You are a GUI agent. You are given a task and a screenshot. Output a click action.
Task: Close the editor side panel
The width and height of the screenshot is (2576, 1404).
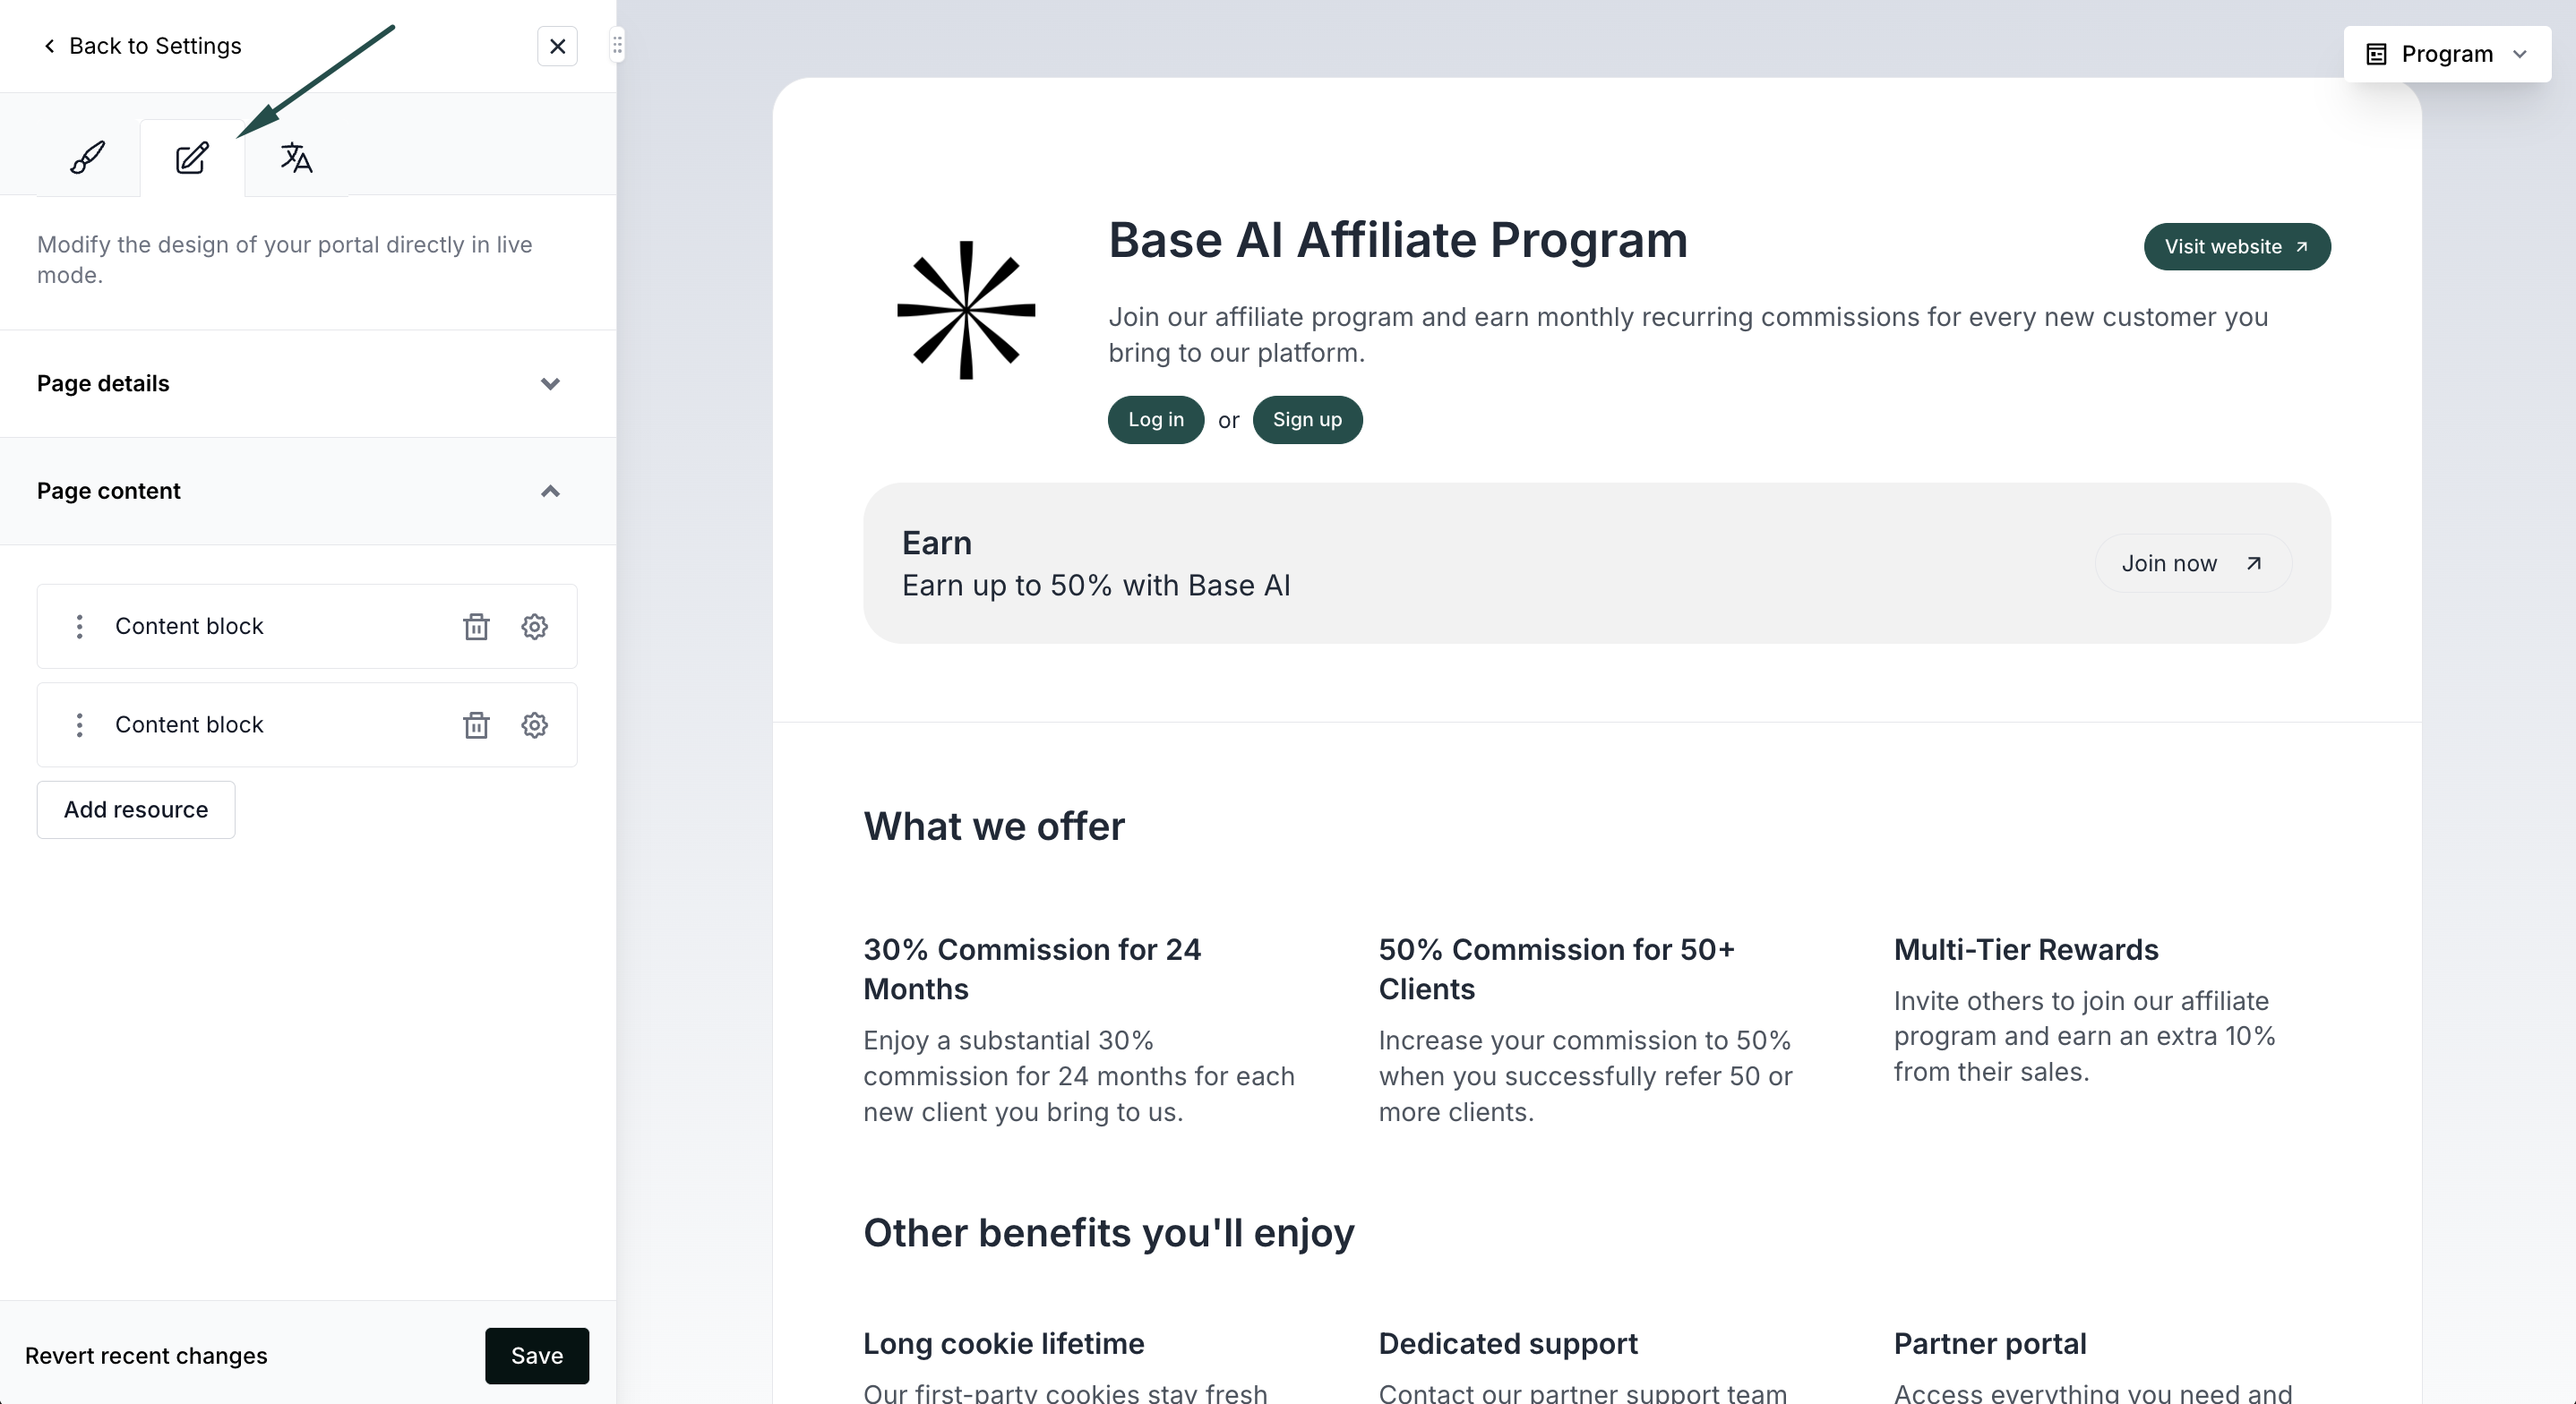click(x=557, y=46)
